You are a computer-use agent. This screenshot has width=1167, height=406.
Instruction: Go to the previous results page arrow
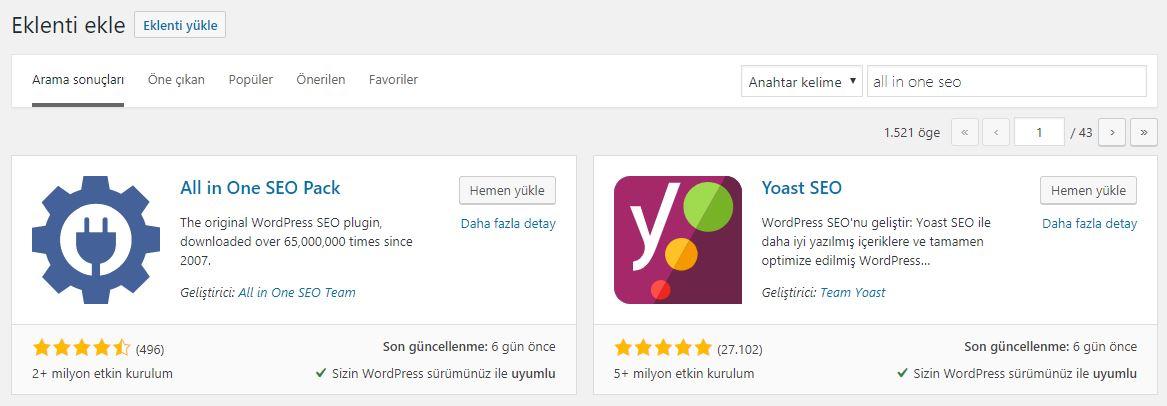(996, 132)
